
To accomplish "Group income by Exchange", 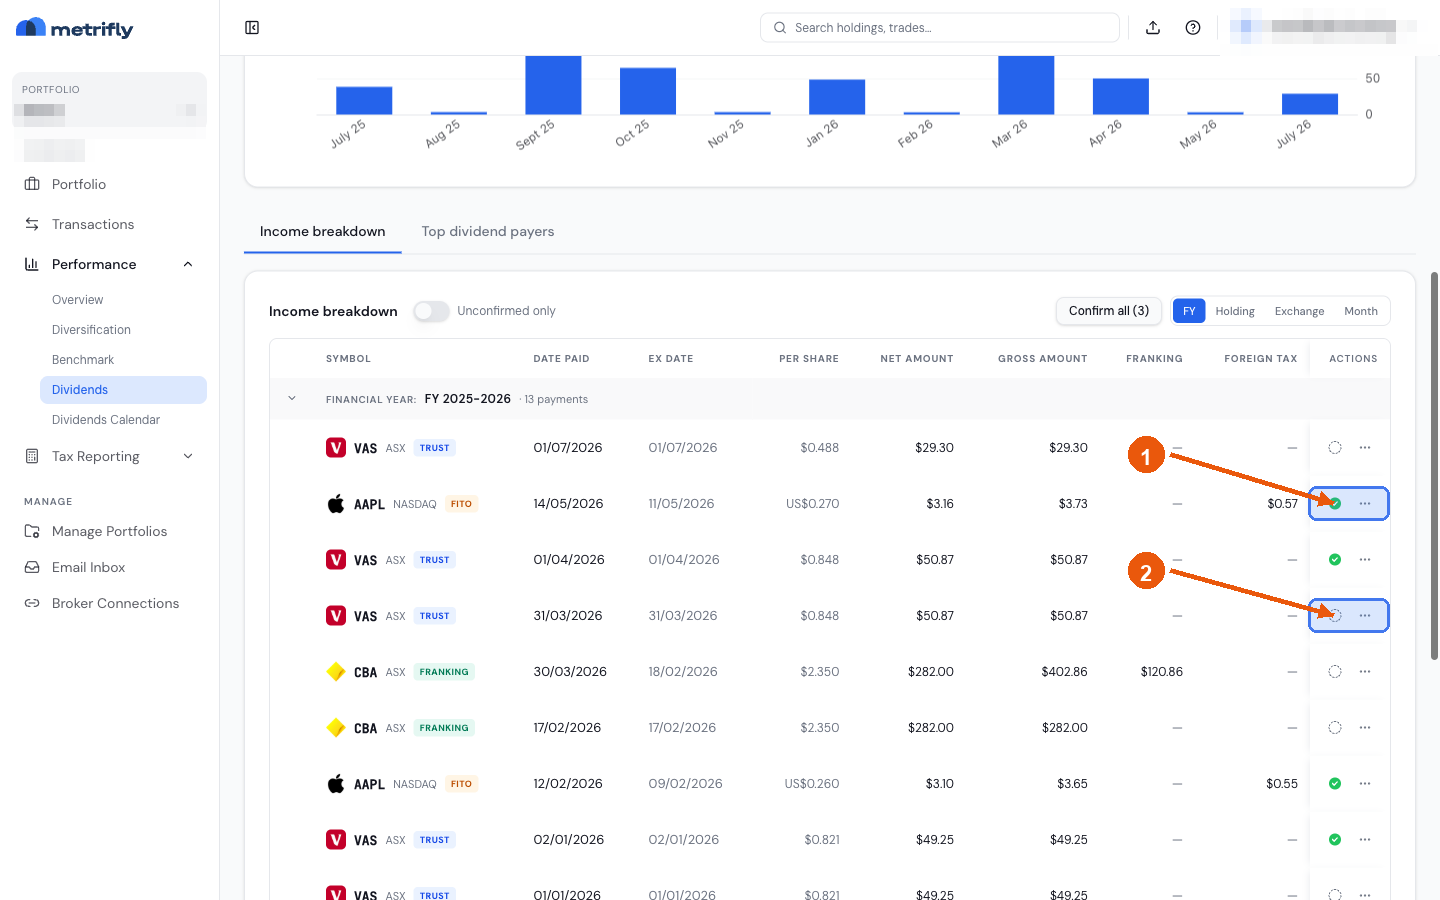I will tap(1299, 311).
